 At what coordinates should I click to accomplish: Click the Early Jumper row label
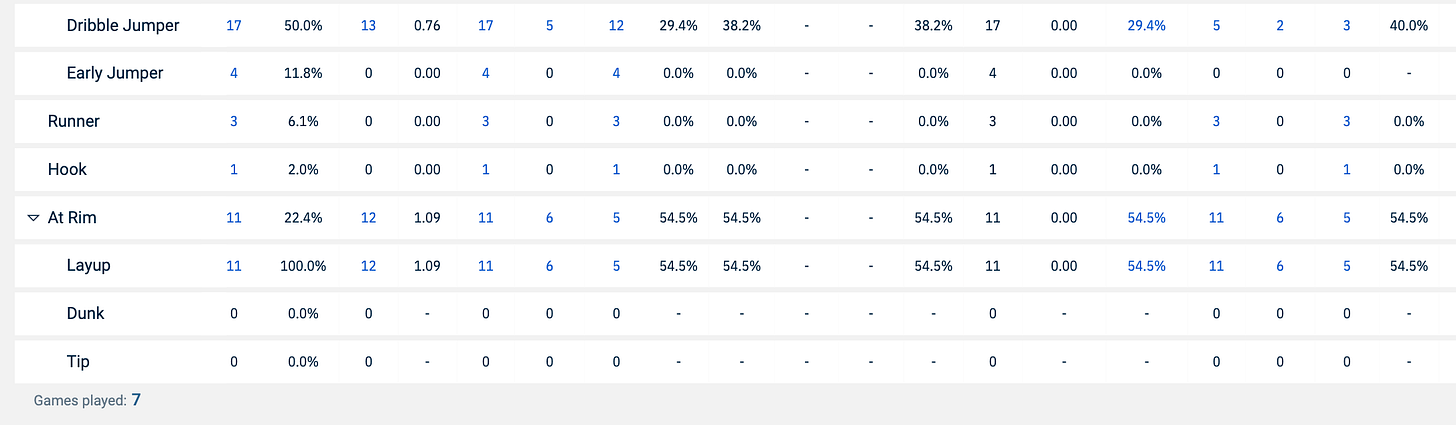(115, 73)
